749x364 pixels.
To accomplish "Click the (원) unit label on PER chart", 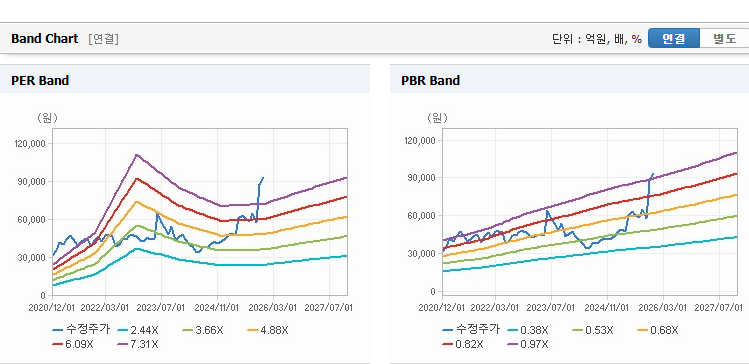I will point(47,118).
